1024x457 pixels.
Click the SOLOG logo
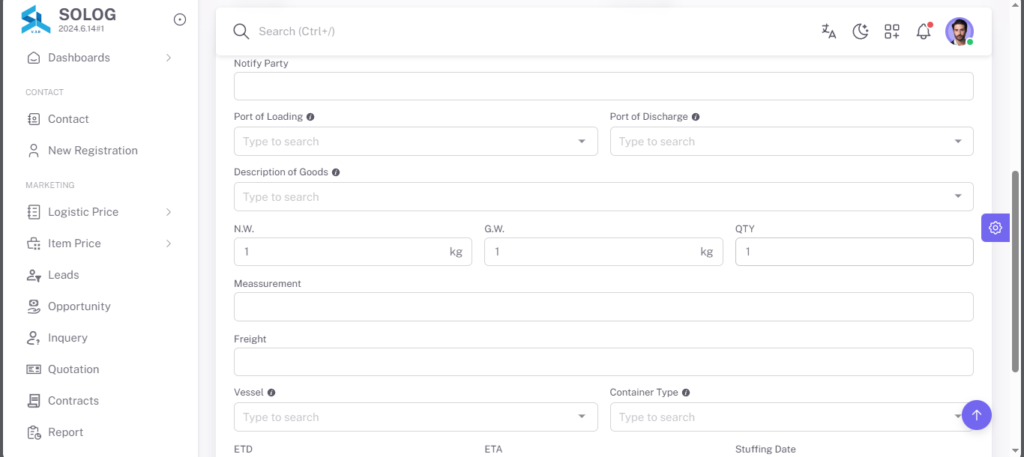(36, 20)
